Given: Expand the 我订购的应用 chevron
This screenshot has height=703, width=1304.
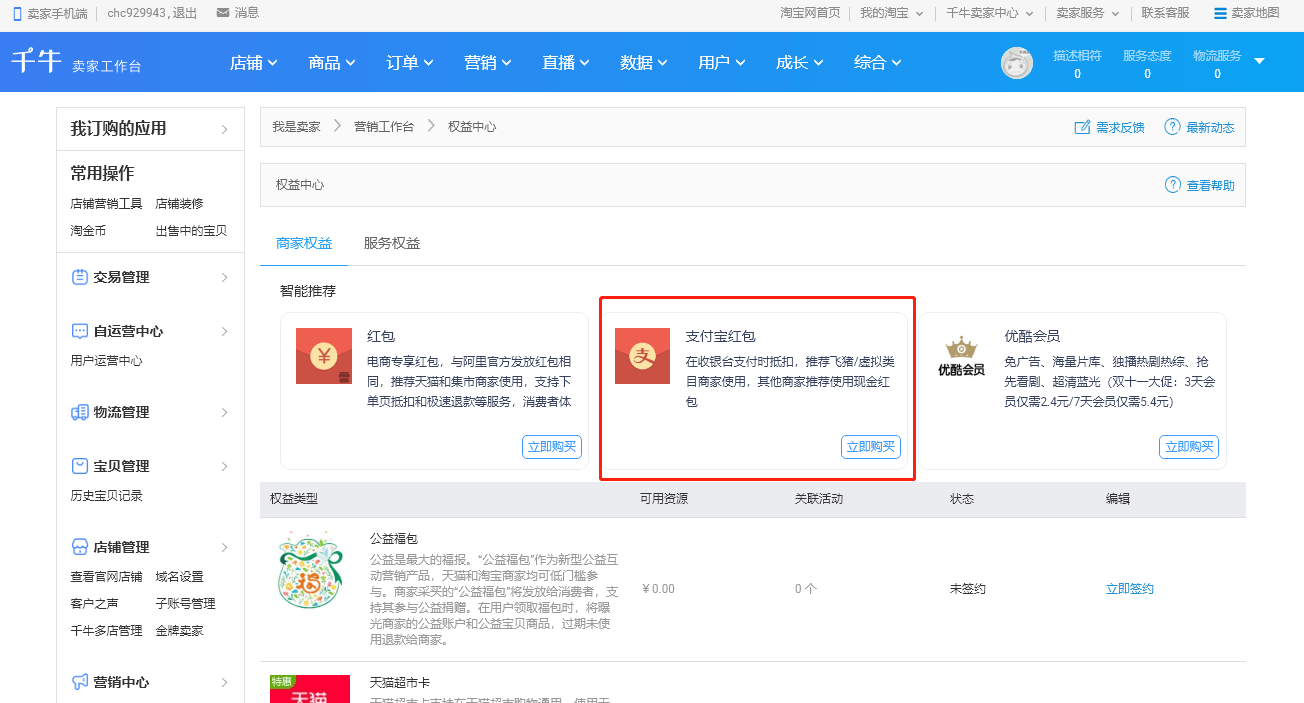Looking at the screenshot, I should [x=225, y=129].
